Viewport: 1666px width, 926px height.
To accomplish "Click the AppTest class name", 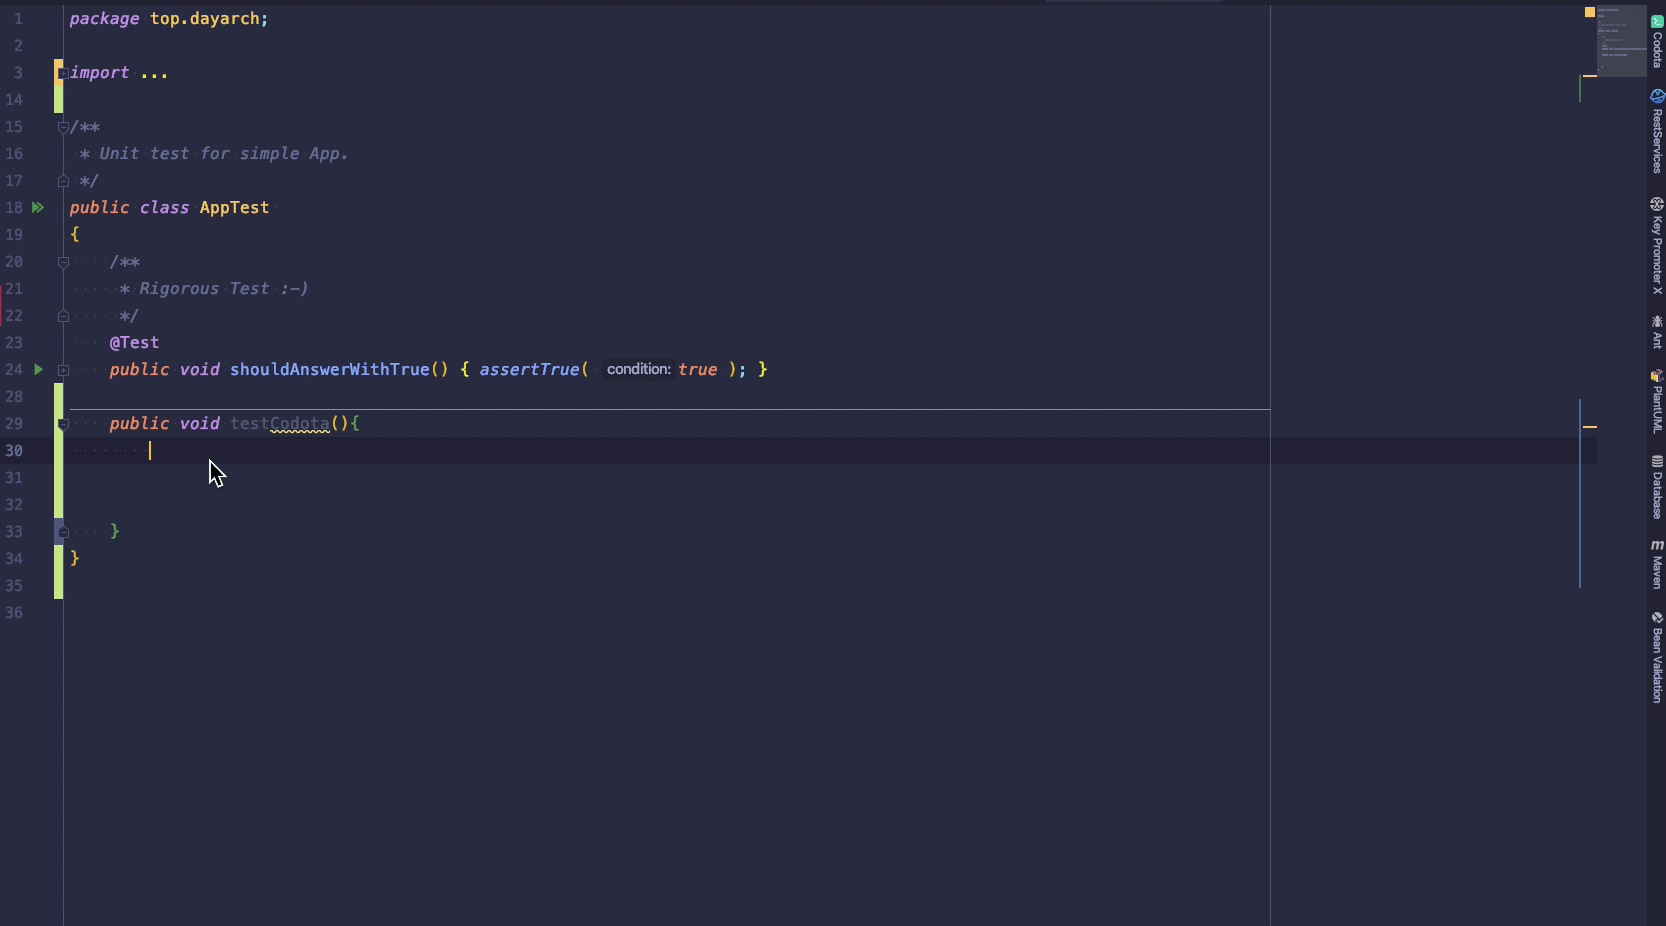I will pyautogui.click(x=234, y=208).
